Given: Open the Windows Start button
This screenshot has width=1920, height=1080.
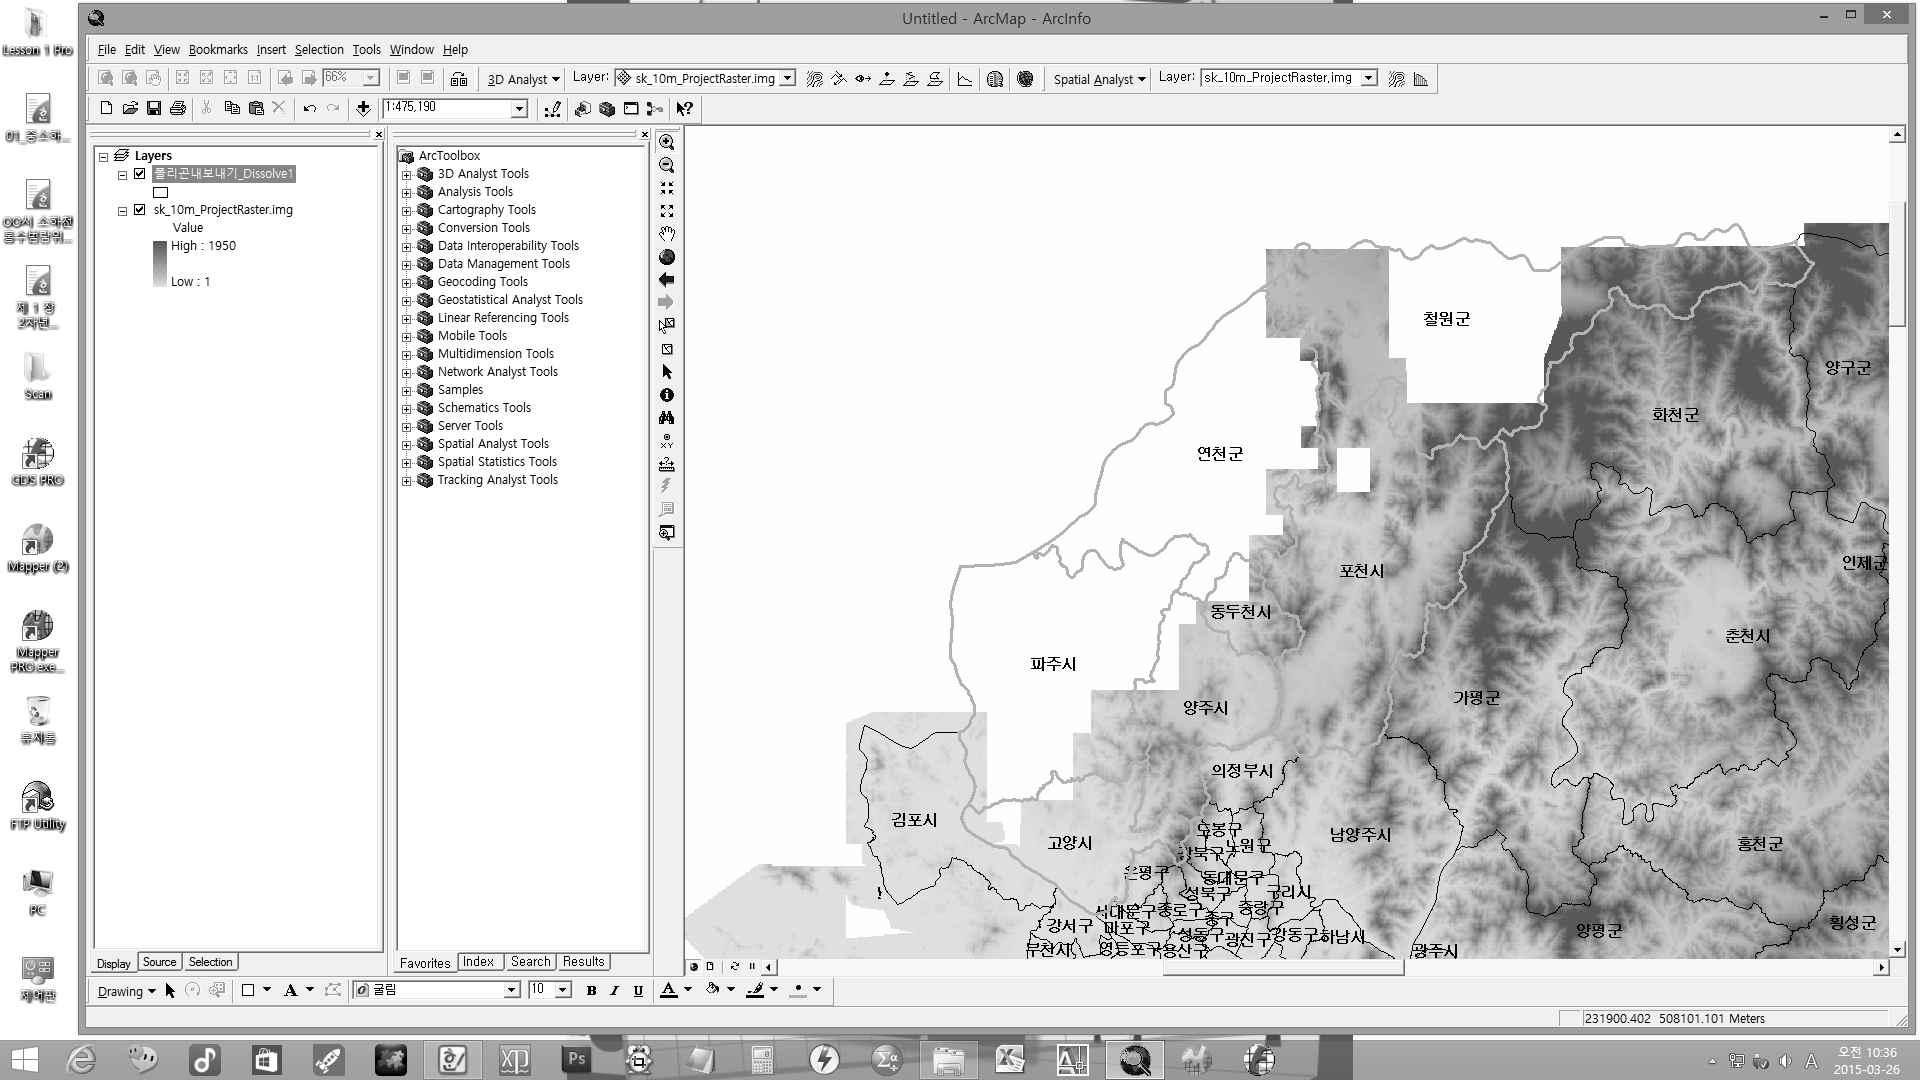Looking at the screenshot, I should (x=23, y=1060).
